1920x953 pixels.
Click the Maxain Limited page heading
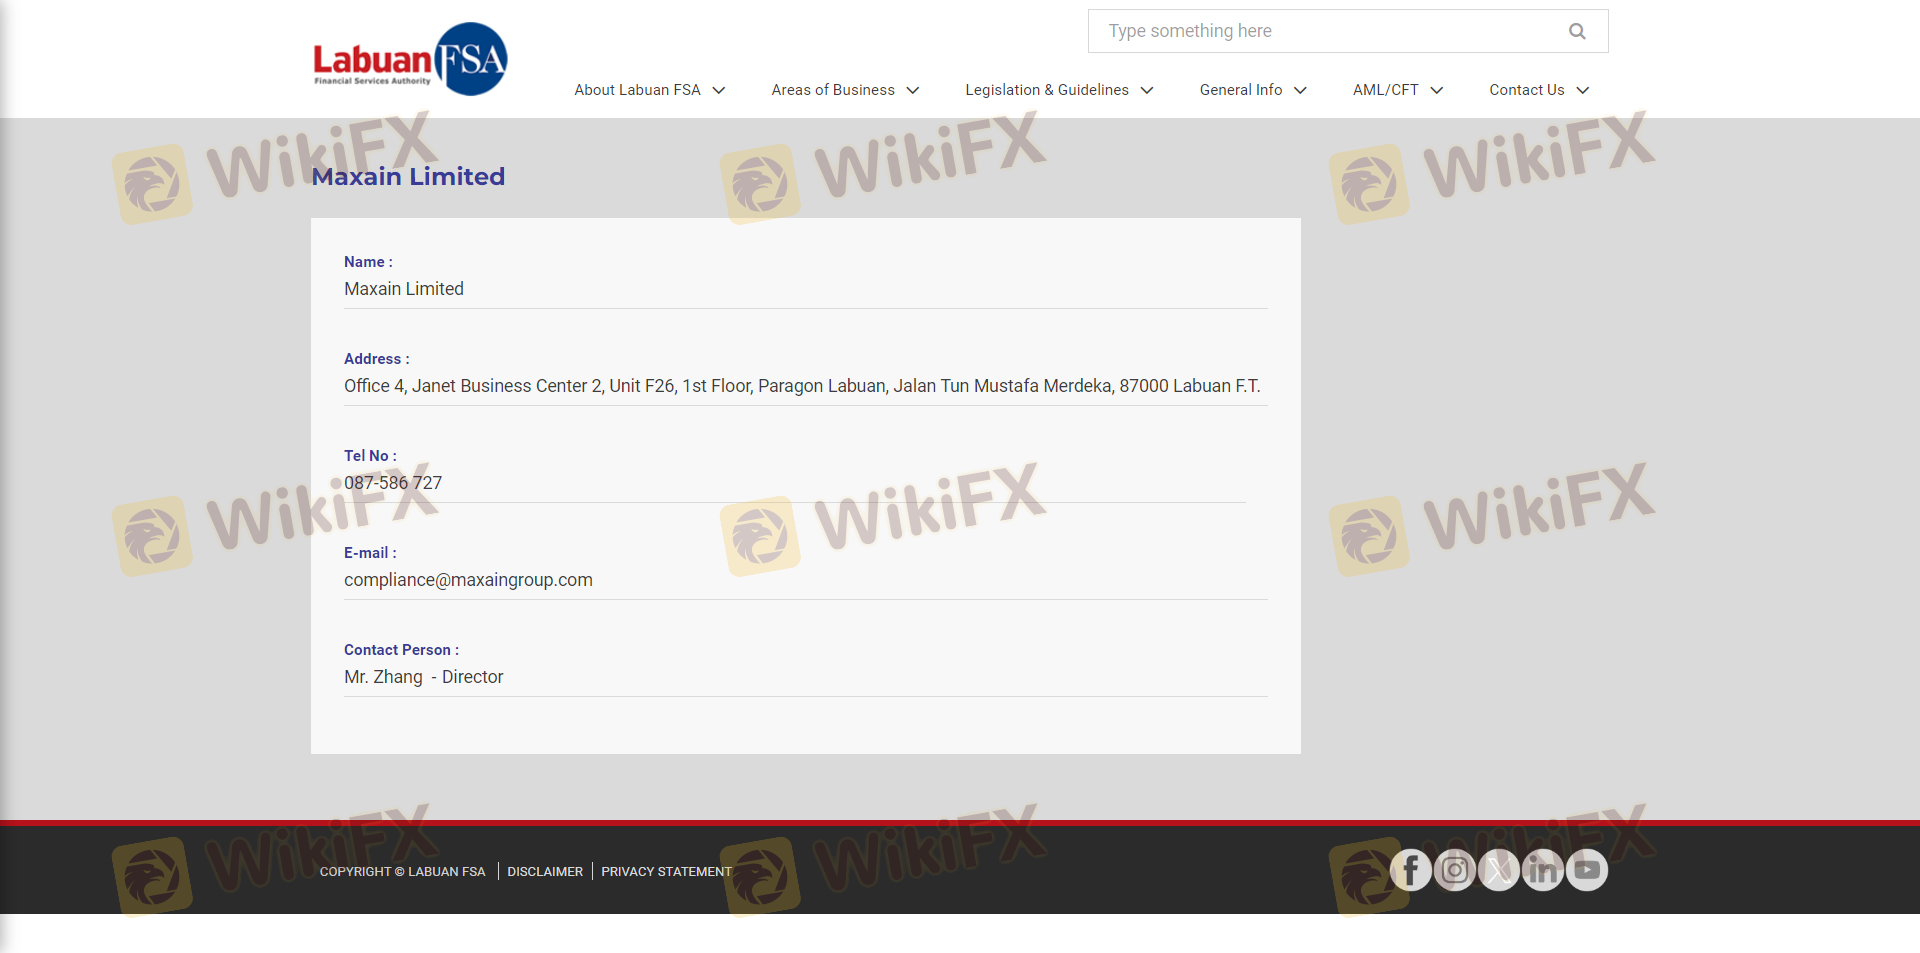click(408, 177)
